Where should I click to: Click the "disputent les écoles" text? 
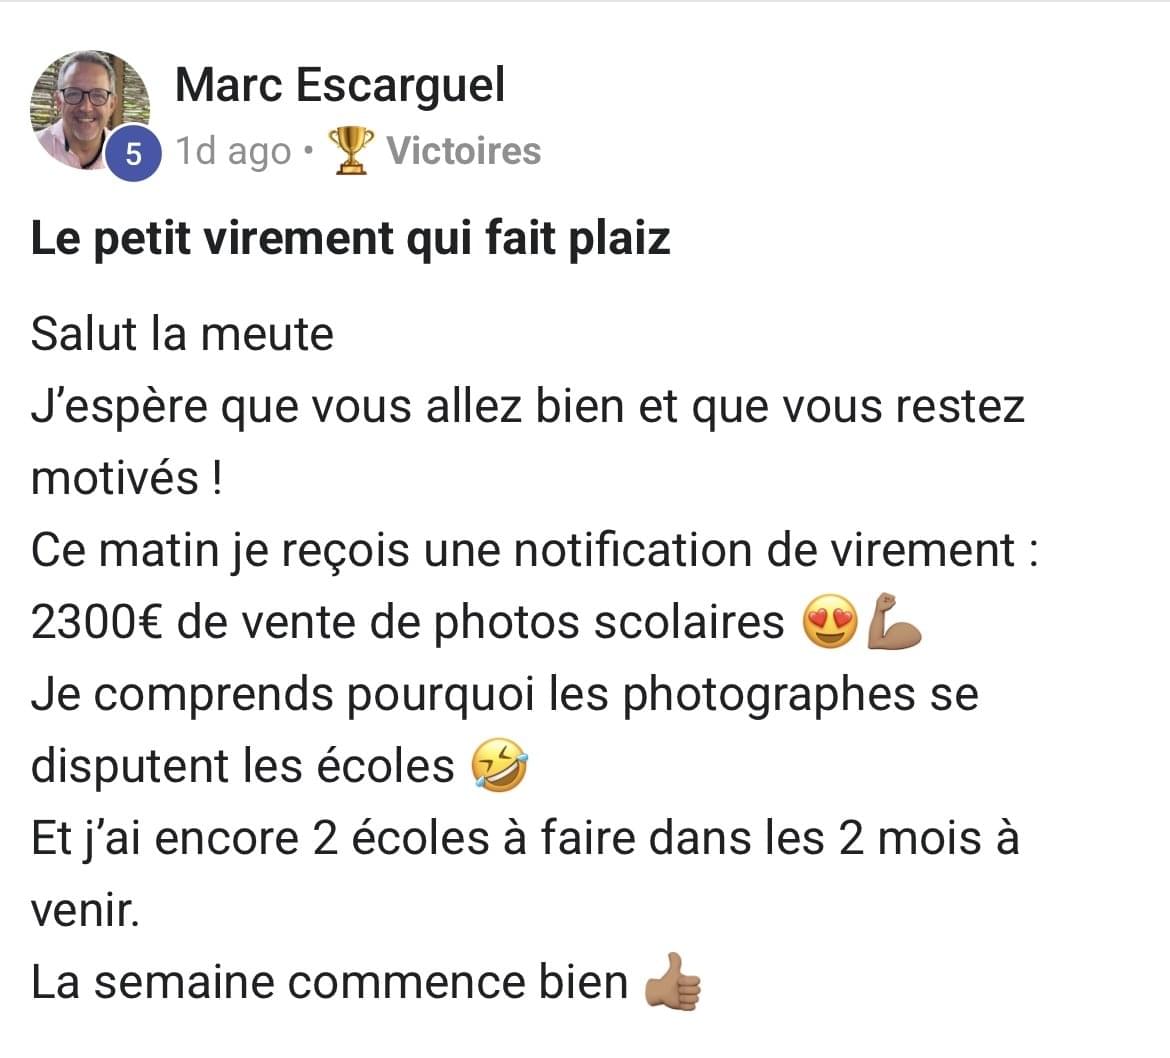(243, 766)
